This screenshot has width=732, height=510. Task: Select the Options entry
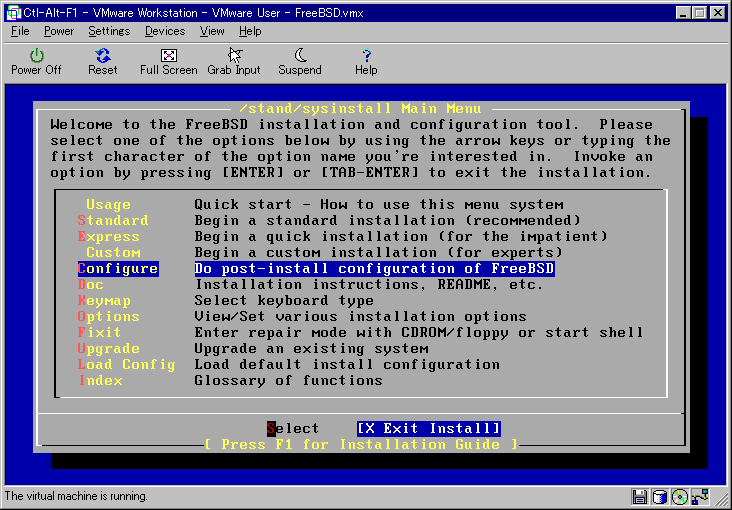108,316
